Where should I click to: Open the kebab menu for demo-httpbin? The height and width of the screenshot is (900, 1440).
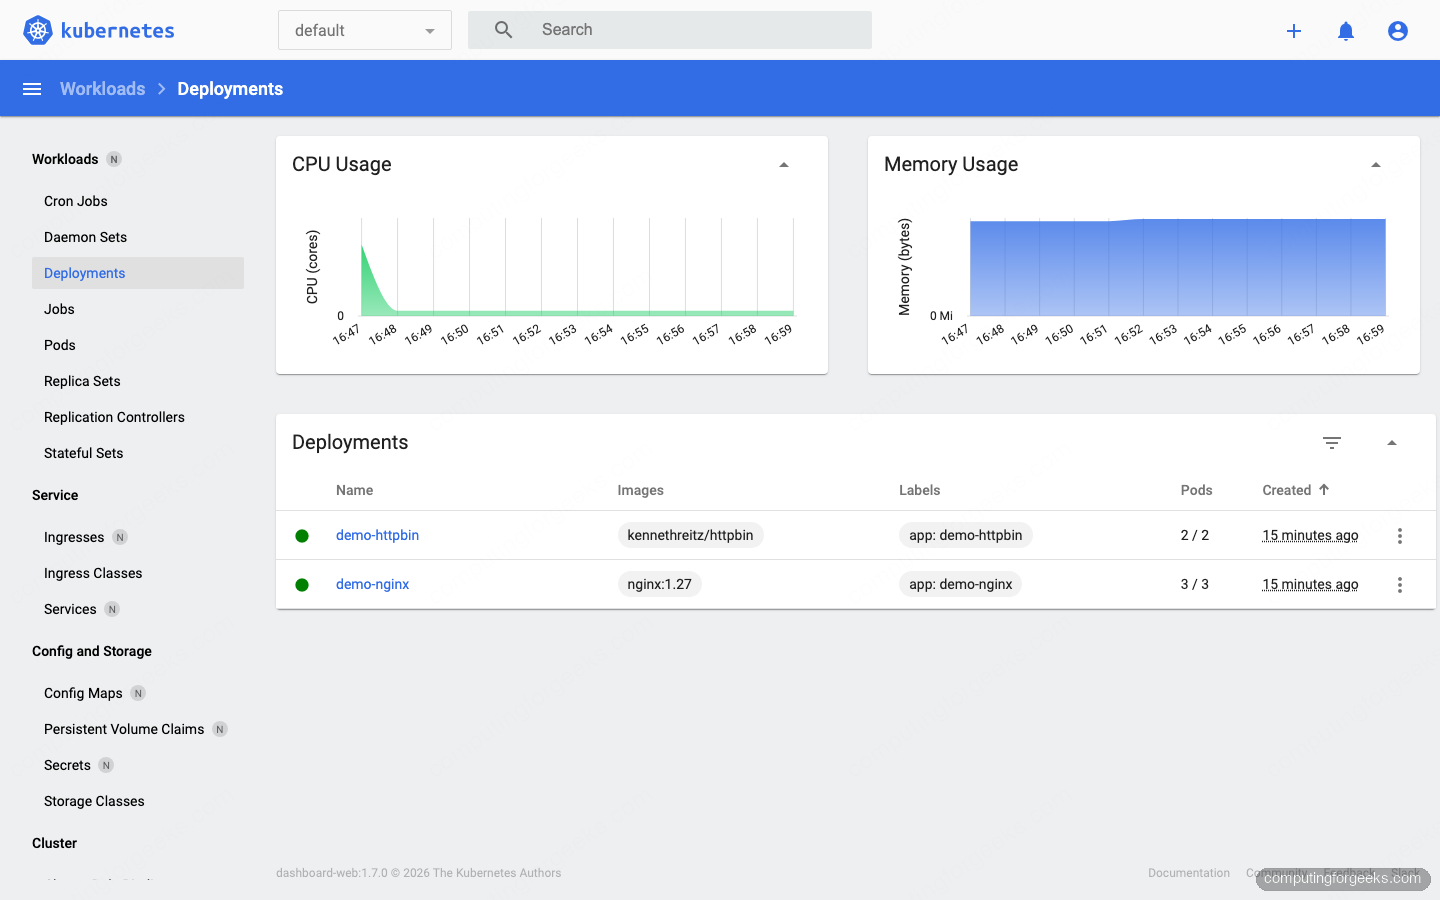(1399, 535)
